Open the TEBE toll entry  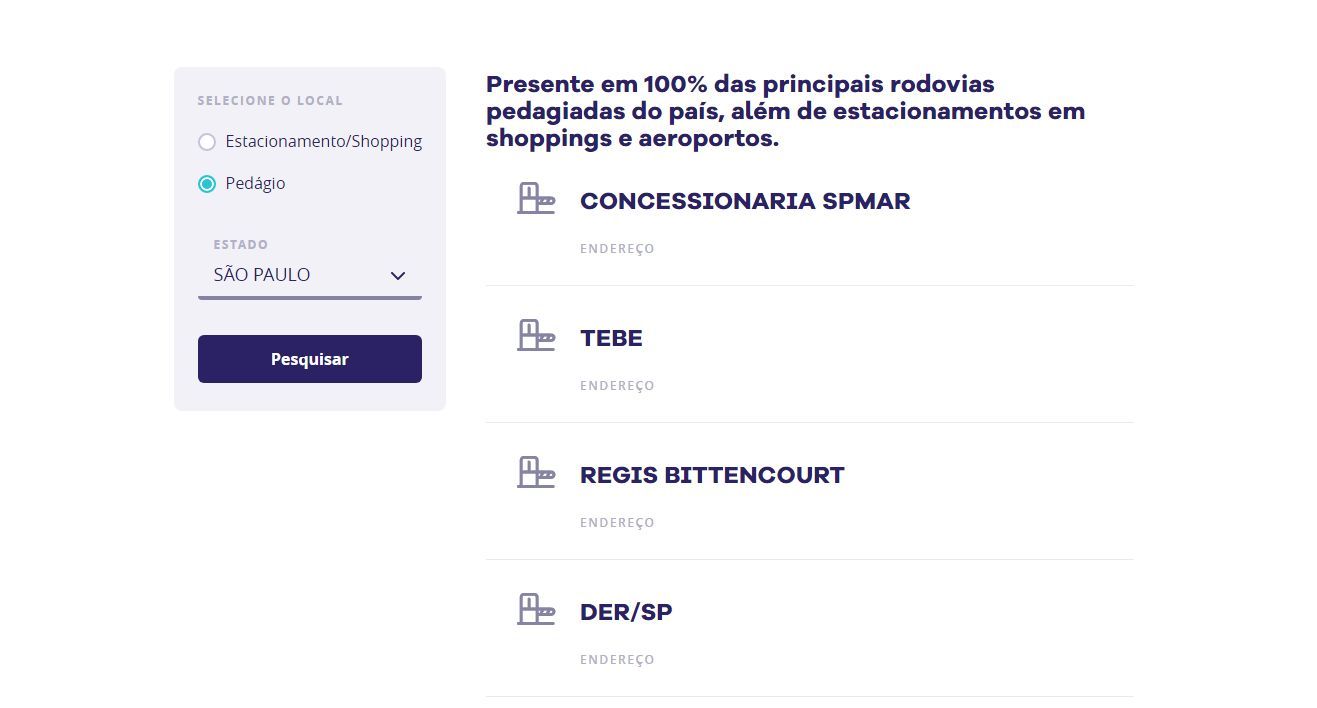(611, 338)
